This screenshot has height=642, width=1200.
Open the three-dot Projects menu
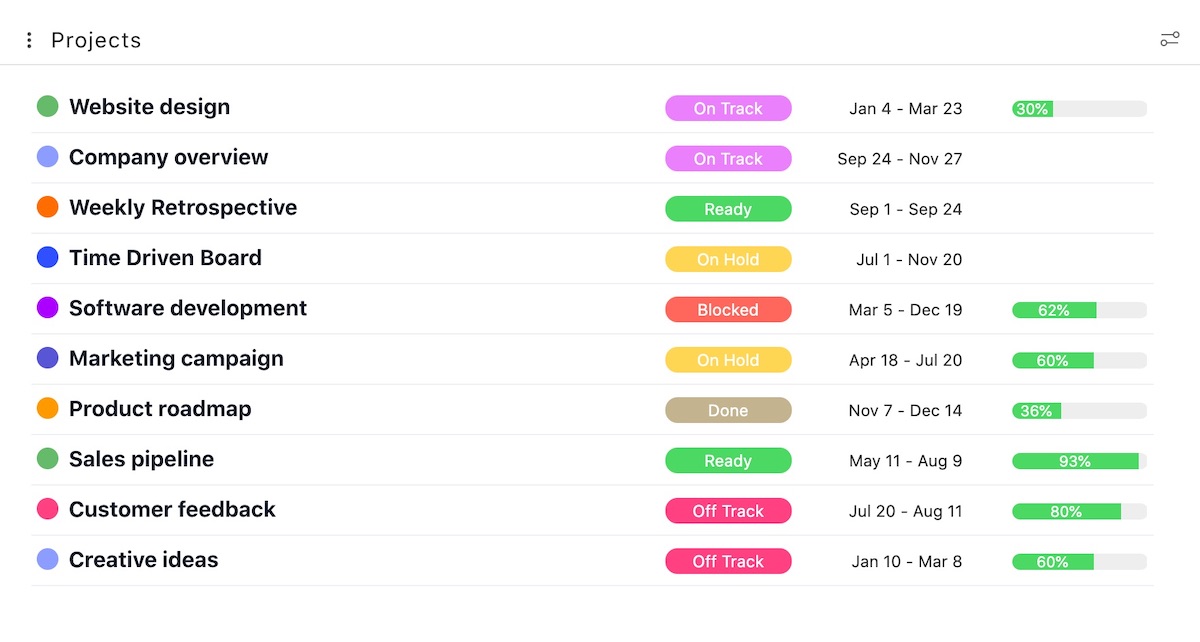29,40
